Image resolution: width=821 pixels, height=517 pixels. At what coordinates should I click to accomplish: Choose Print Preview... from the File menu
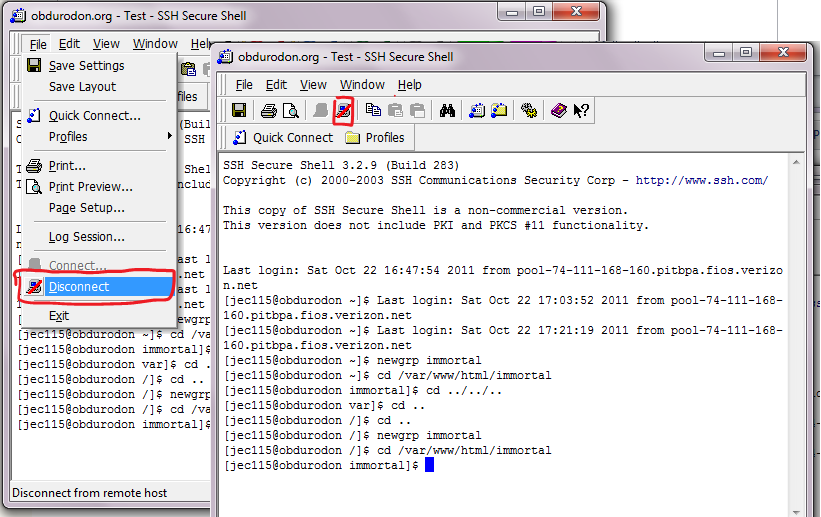[99, 187]
